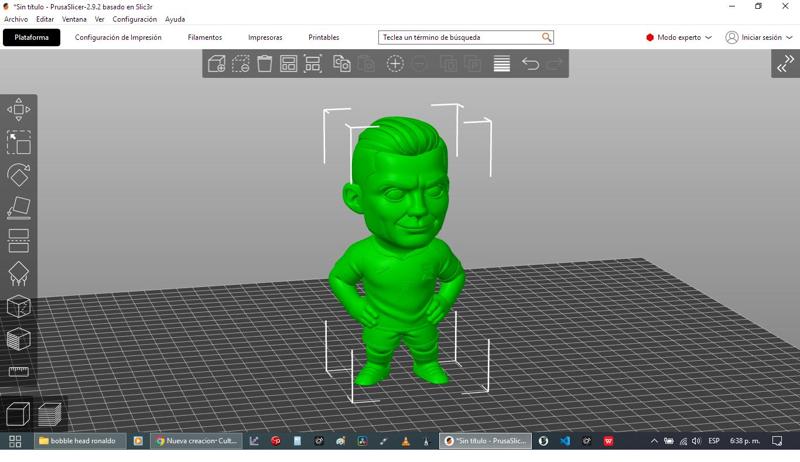Image resolution: width=800 pixels, height=462 pixels.
Task: Switch to sliced layers preview icon
Action: [x=50, y=414]
